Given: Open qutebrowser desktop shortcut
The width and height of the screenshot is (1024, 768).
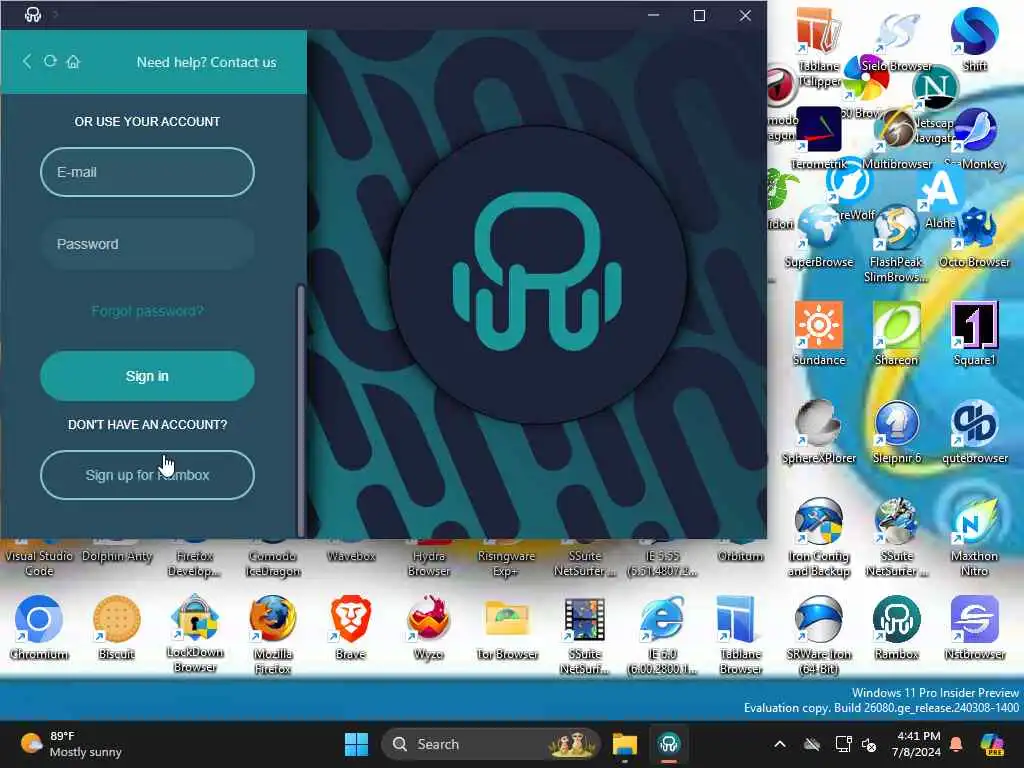Looking at the screenshot, I should click(x=974, y=431).
